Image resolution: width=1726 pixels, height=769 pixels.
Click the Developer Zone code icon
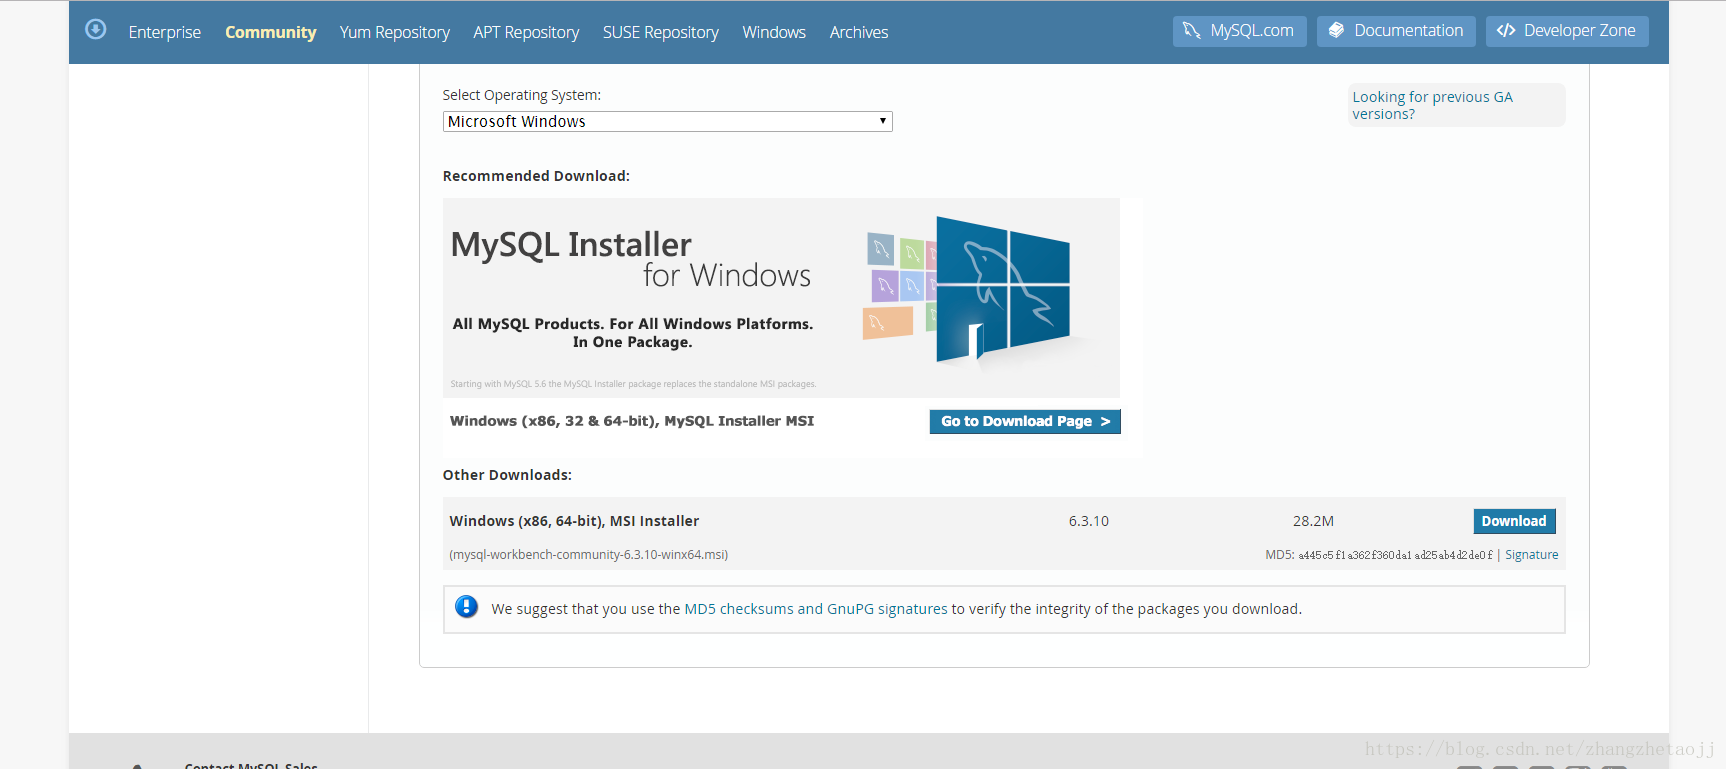click(x=1506, y=31)
